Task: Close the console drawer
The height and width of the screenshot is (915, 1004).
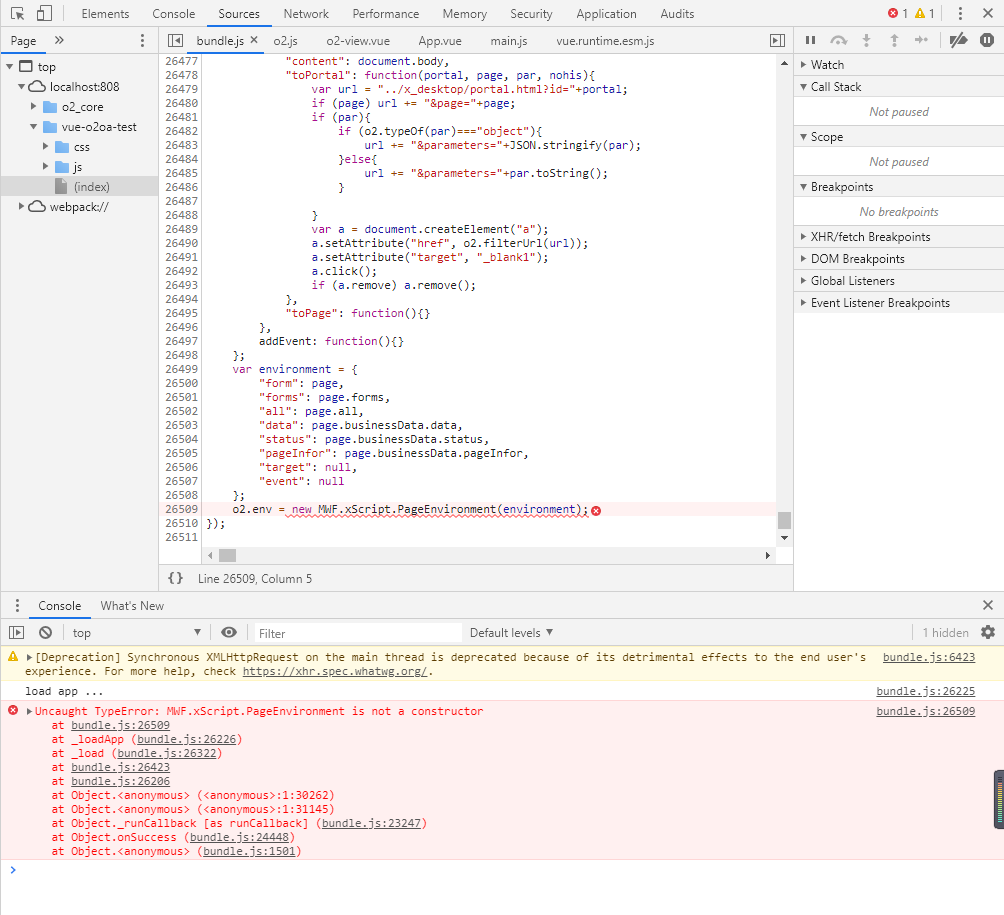Action: (988, 605)
